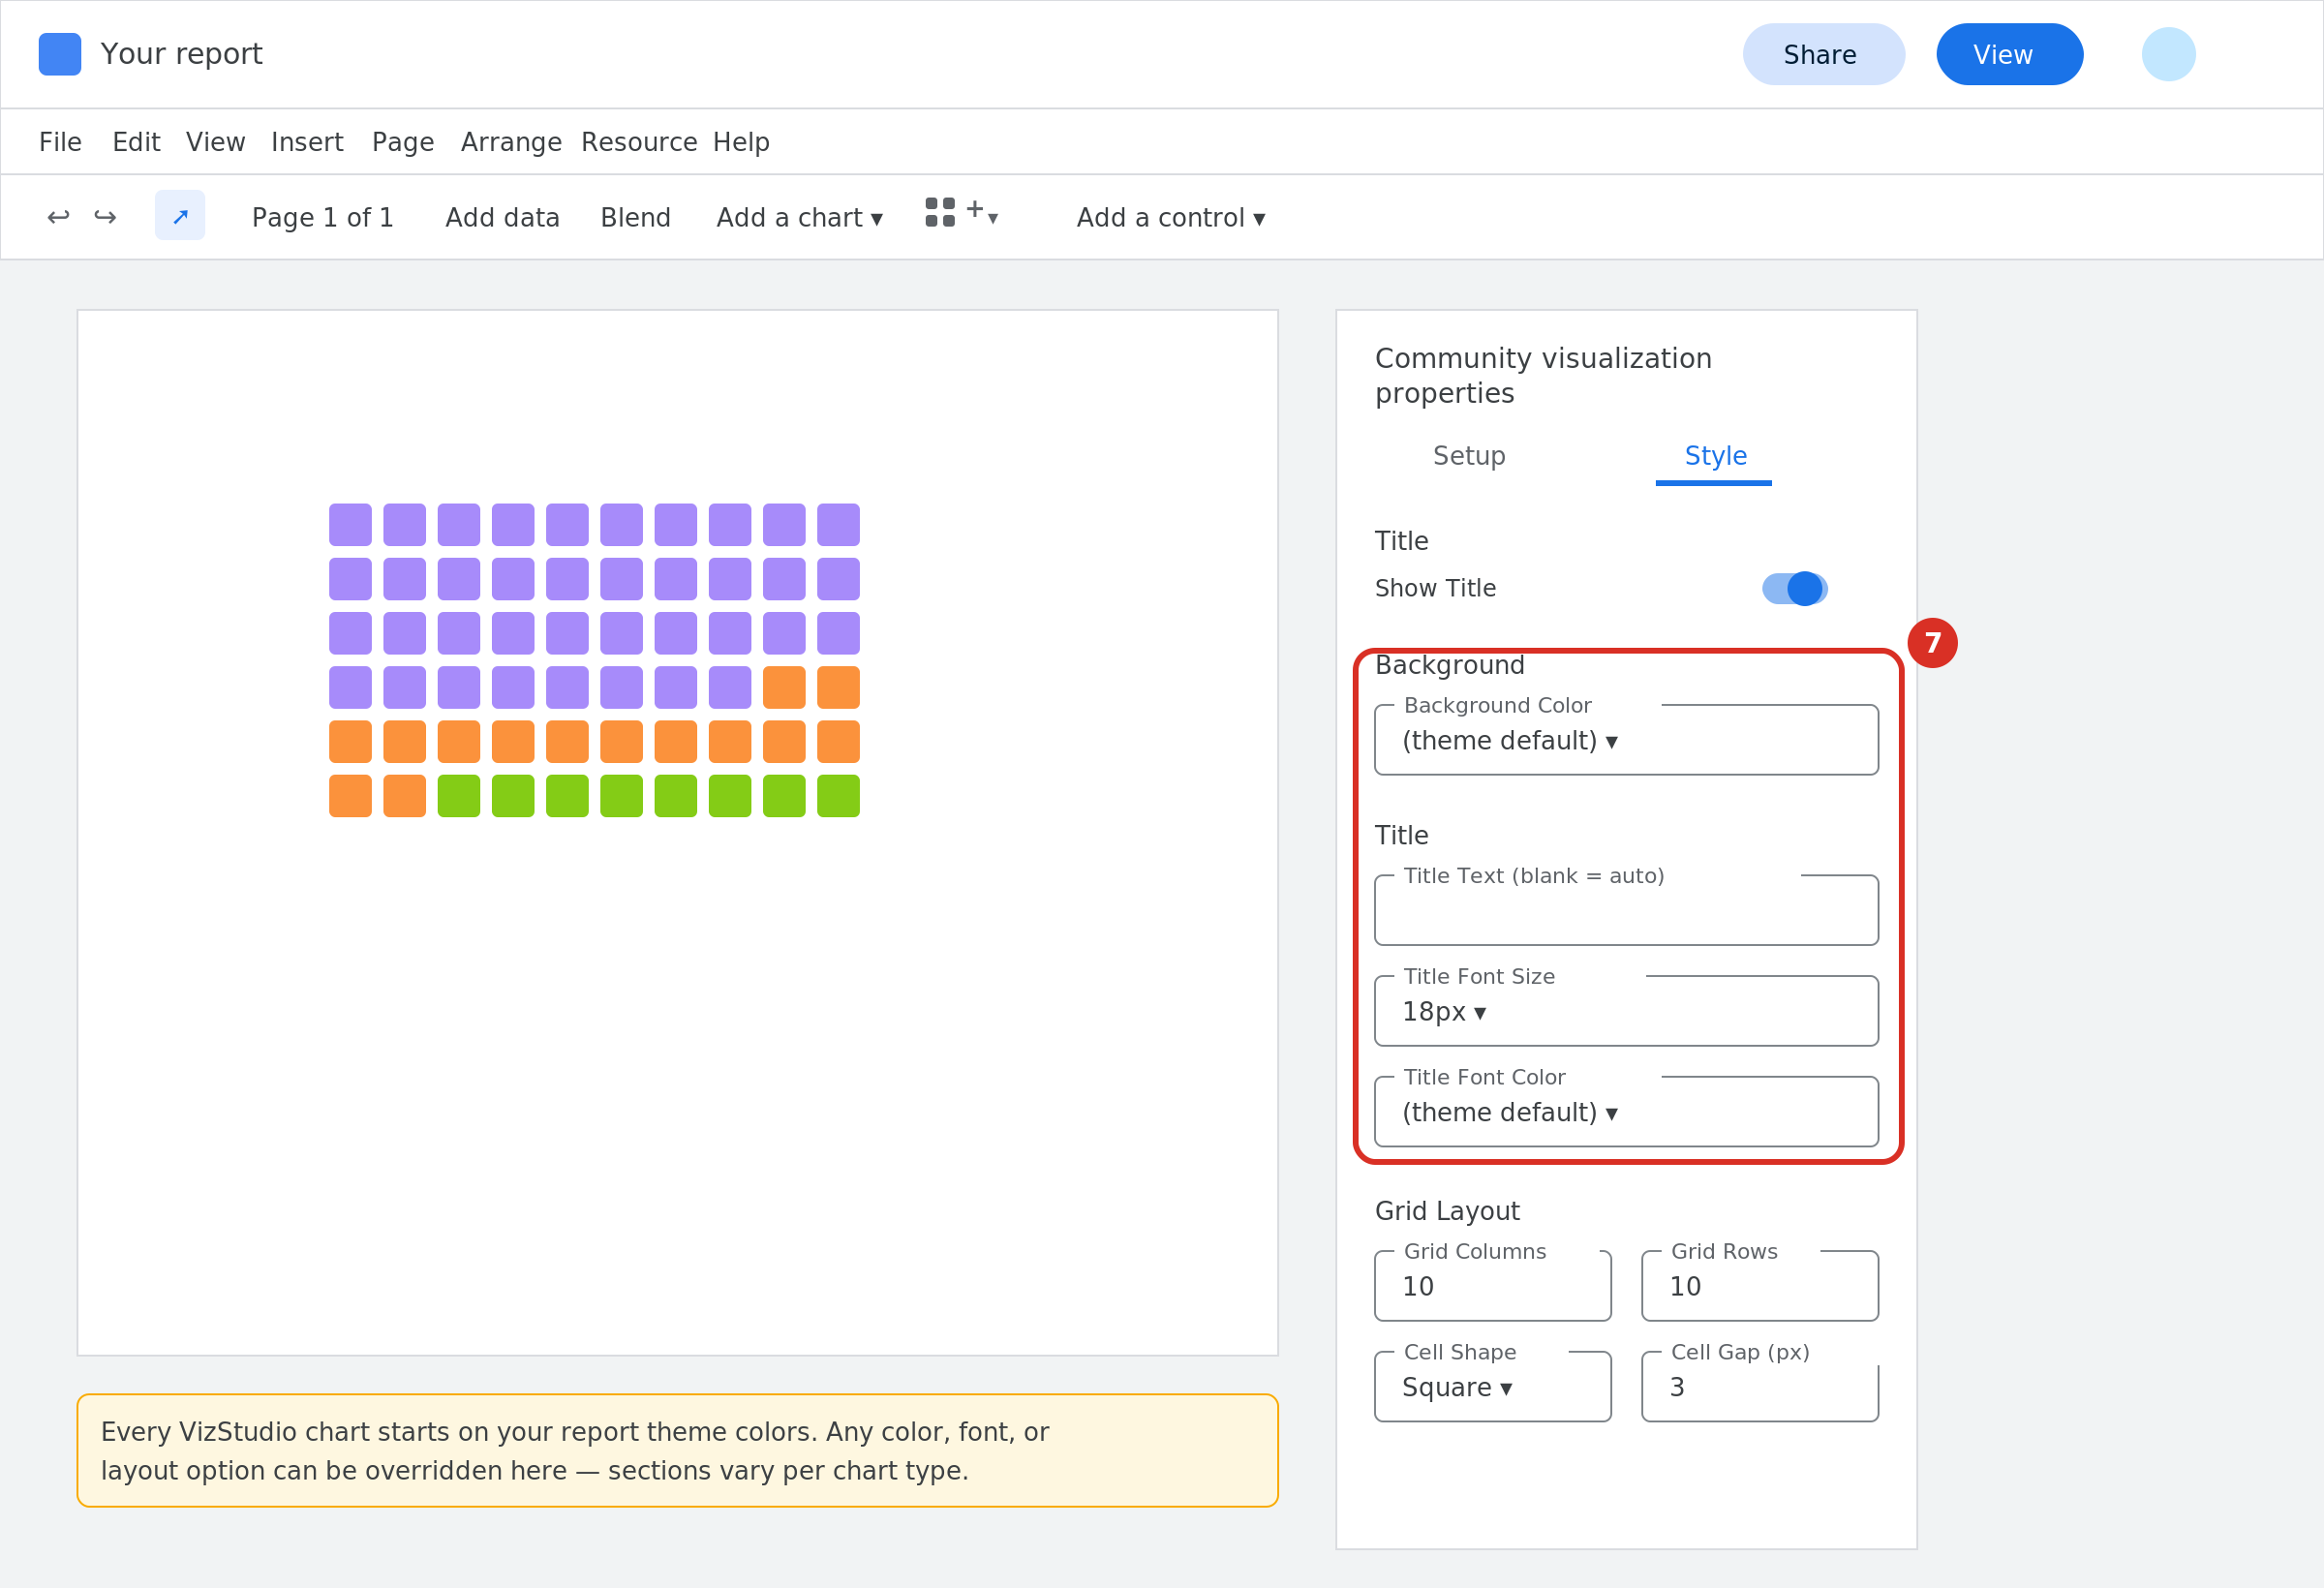Viewport: 2324px width, 1588px height.
Task: Click the Title Text input field
Action: coord(1627,910)
